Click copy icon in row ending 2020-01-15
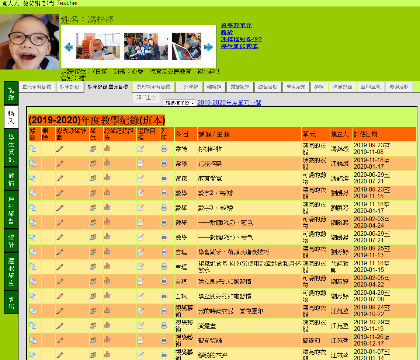Viewport: 420px width, 360px height. [33, 266]
